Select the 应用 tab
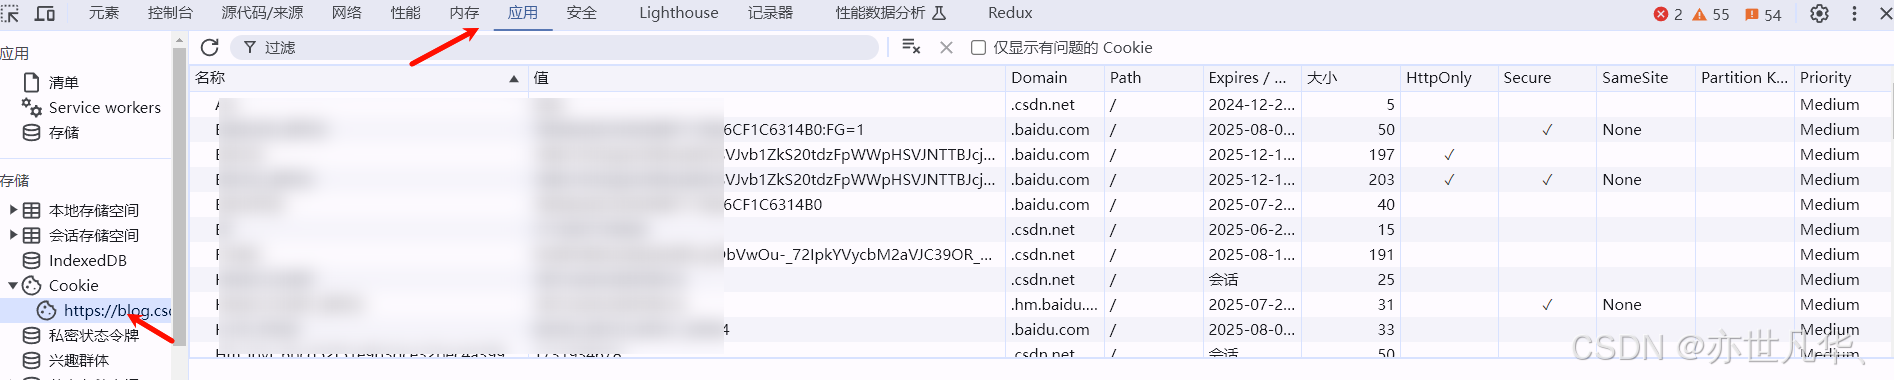This screenshot has width=1894, height=380. coord(523,13)
